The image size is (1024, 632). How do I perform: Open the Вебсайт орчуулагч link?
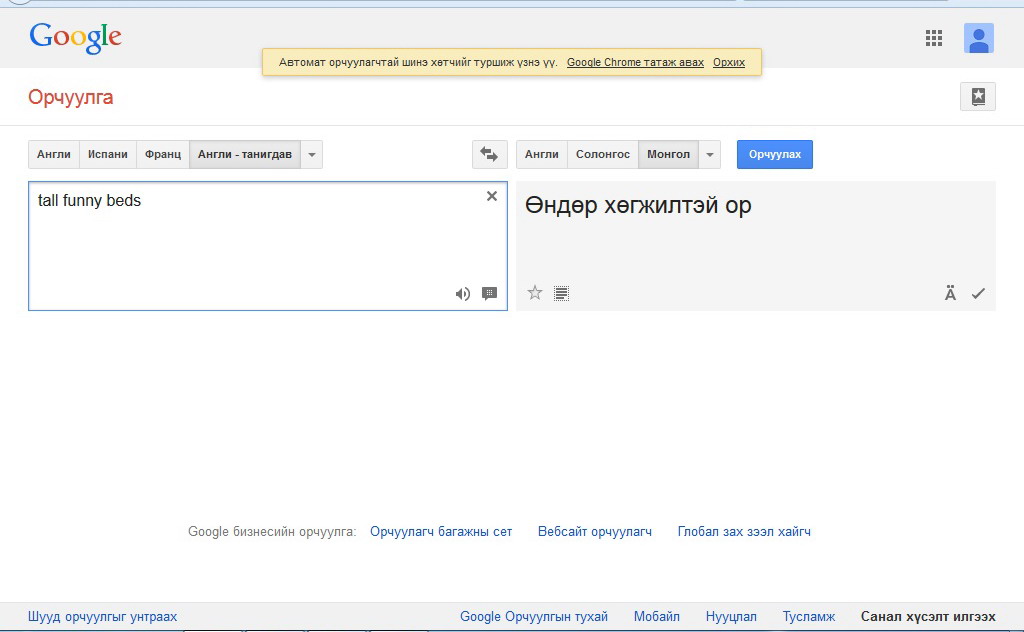pyautogui.click(x=594, y=532)
